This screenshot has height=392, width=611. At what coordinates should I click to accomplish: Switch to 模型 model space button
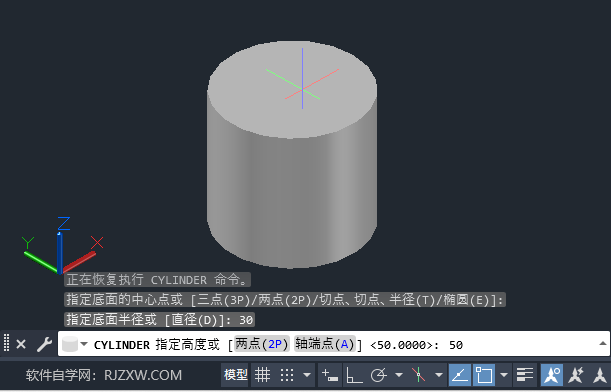236,375
